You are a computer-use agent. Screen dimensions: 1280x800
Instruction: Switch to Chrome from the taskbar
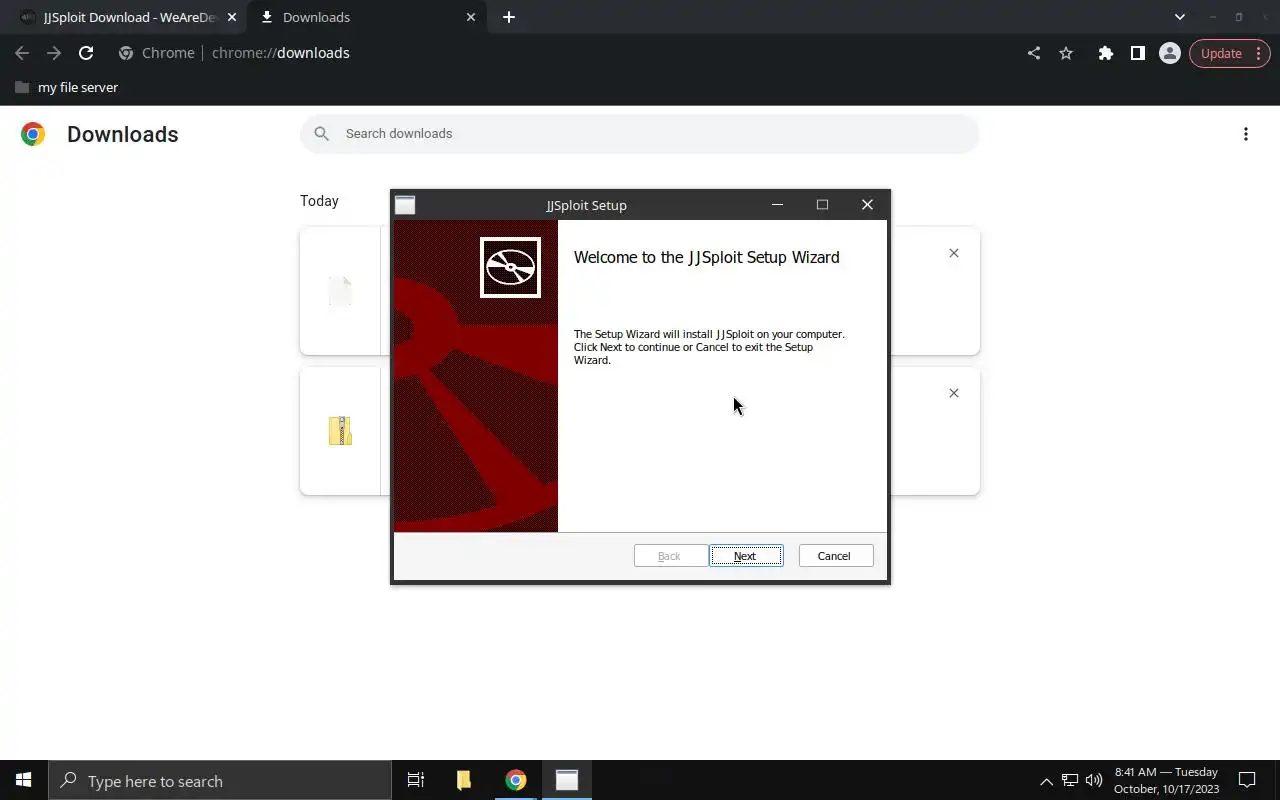[516, 781]
